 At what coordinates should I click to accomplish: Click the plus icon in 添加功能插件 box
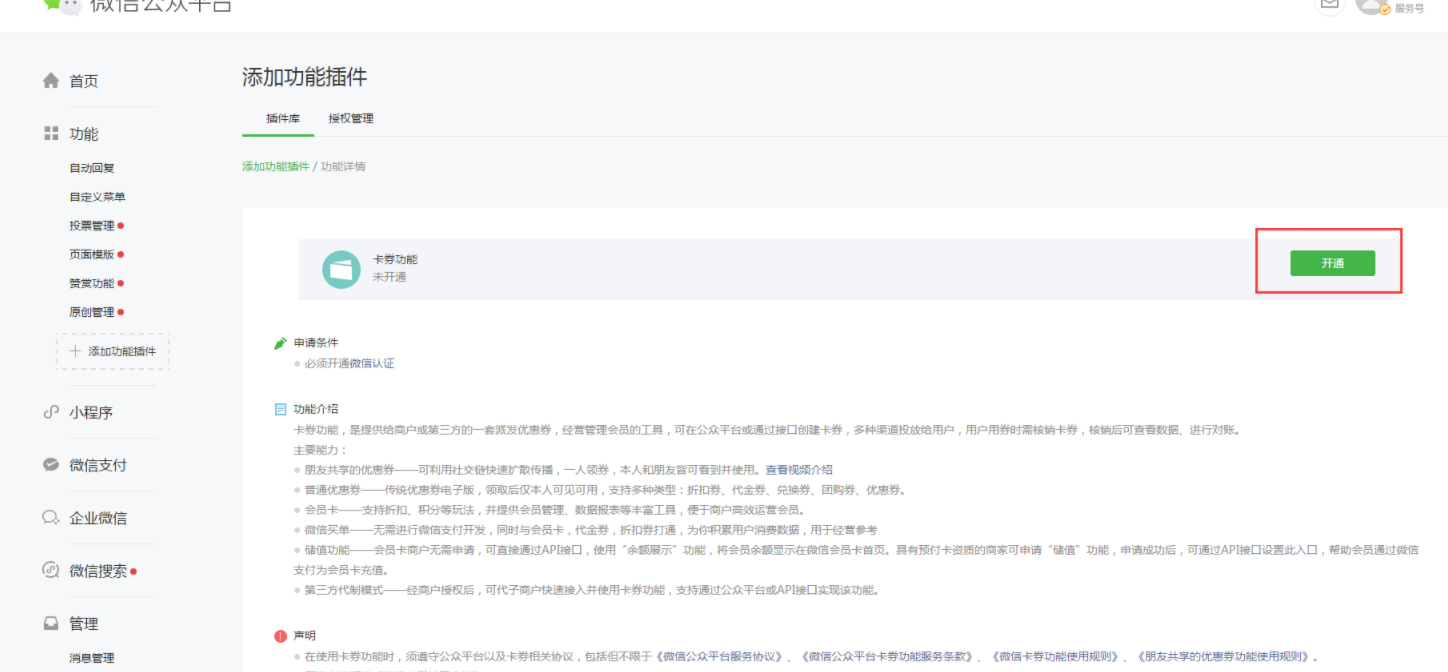[75, 351]
